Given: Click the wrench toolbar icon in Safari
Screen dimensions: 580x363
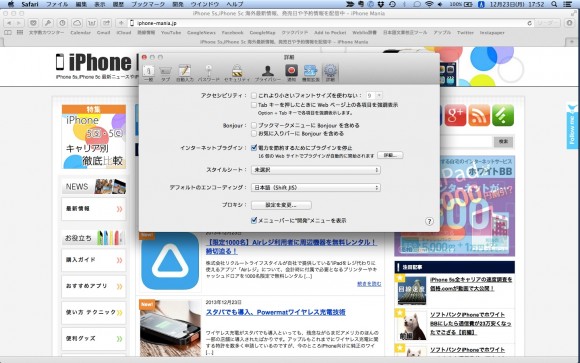Looking at the screenshot, I should coord(48,23).
